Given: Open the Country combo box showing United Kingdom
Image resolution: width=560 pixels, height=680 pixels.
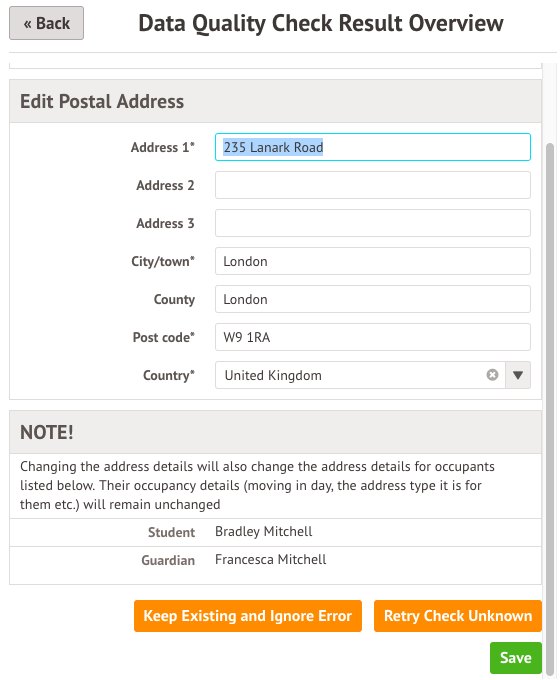Looking at the screenshot, I should 360,375.
